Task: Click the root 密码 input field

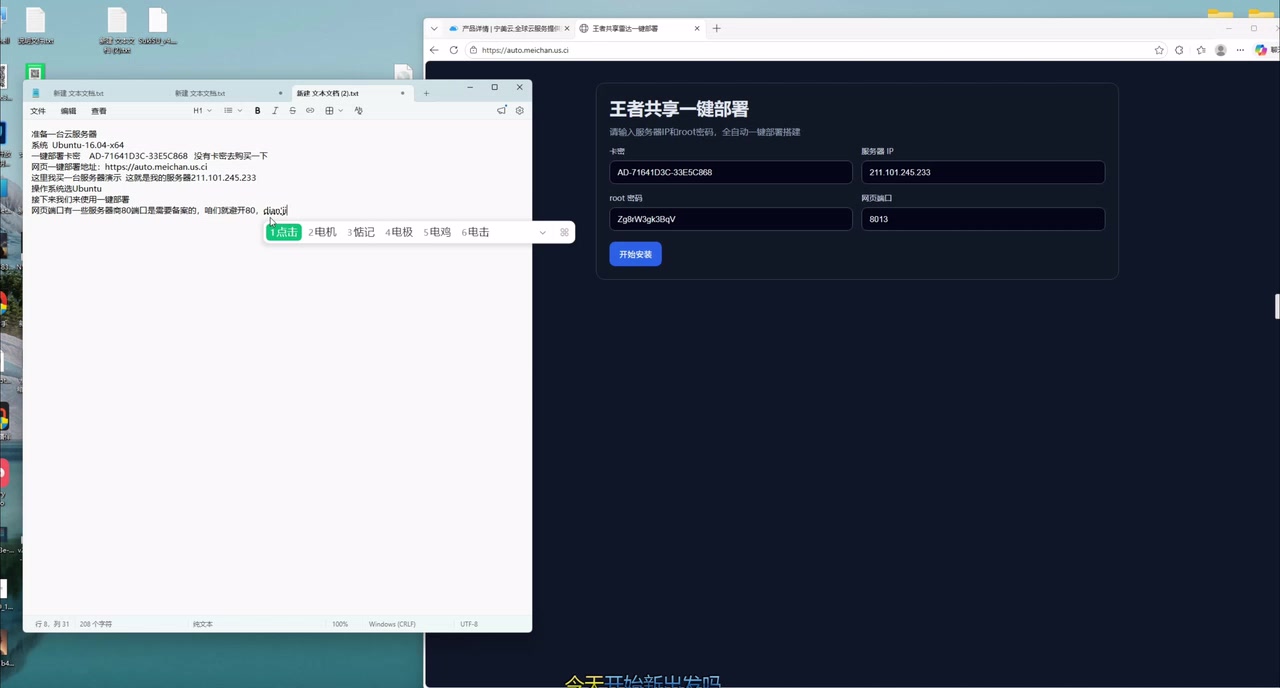Action: point(731,219)
